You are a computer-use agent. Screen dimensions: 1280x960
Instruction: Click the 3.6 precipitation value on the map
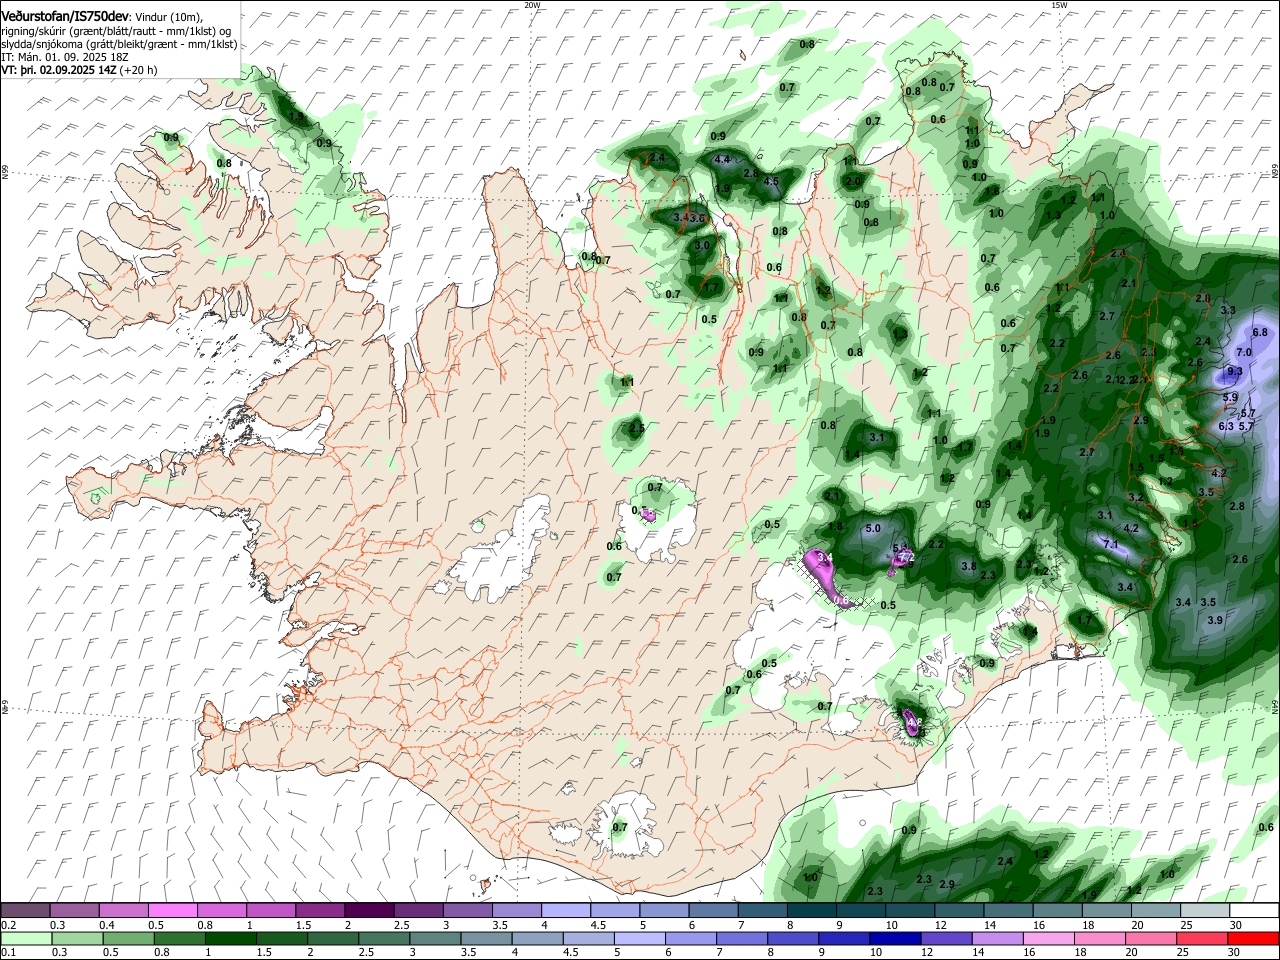[x=698, y=218]
